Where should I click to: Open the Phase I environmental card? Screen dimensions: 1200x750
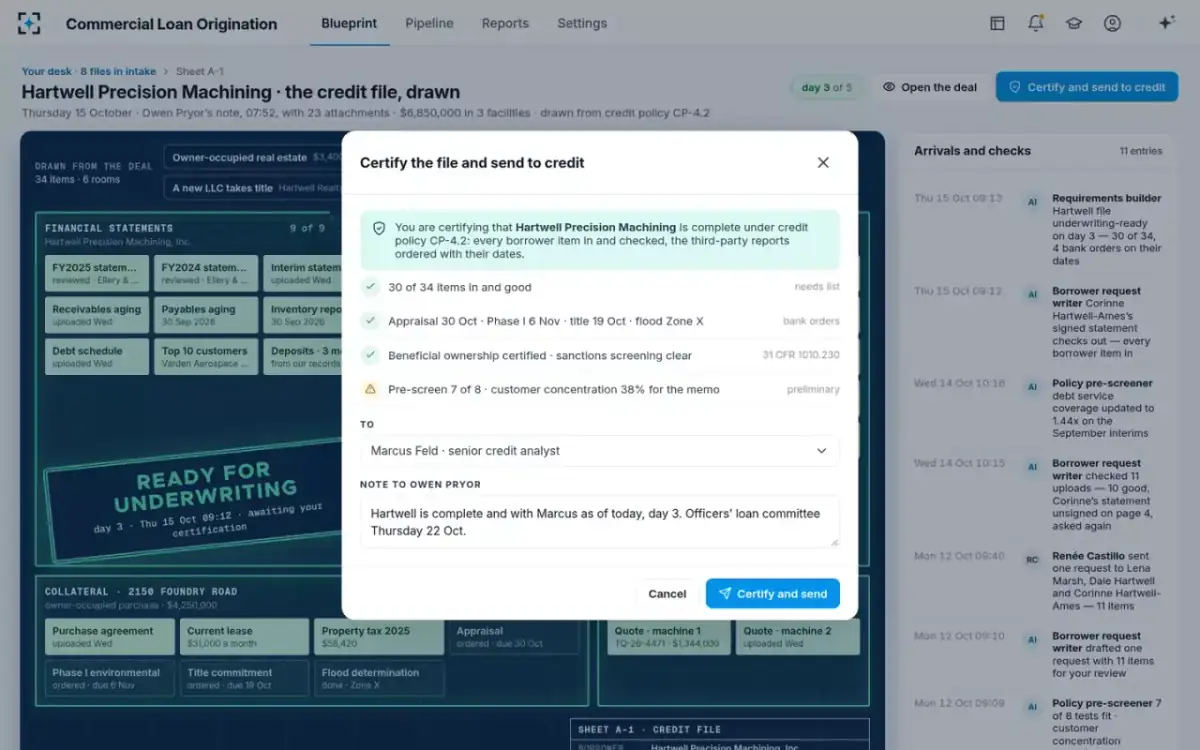[110, 678]
